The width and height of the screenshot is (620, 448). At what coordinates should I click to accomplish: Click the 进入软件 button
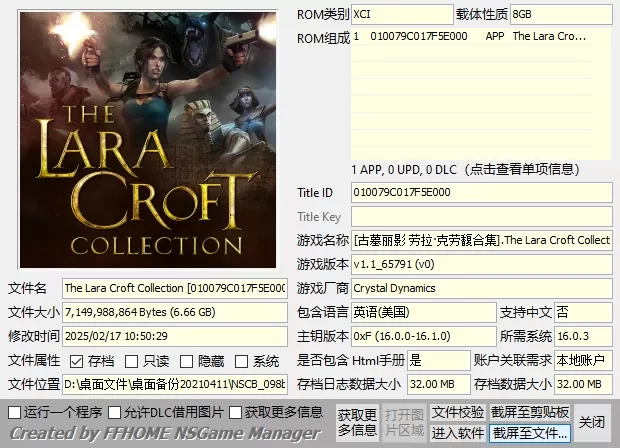pos(458,433)
